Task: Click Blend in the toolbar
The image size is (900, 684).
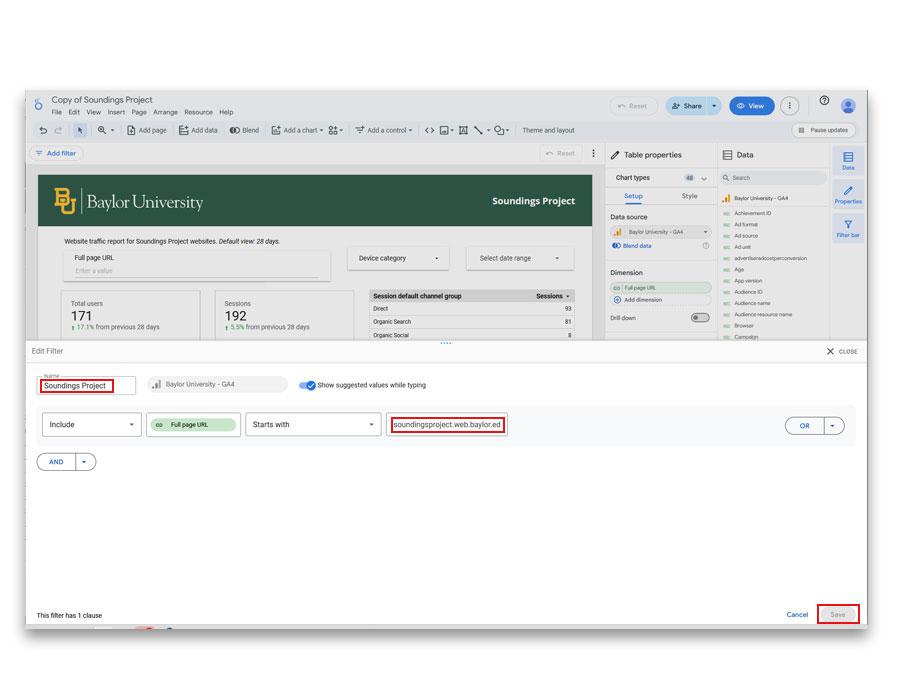Action: coord(244,130)
